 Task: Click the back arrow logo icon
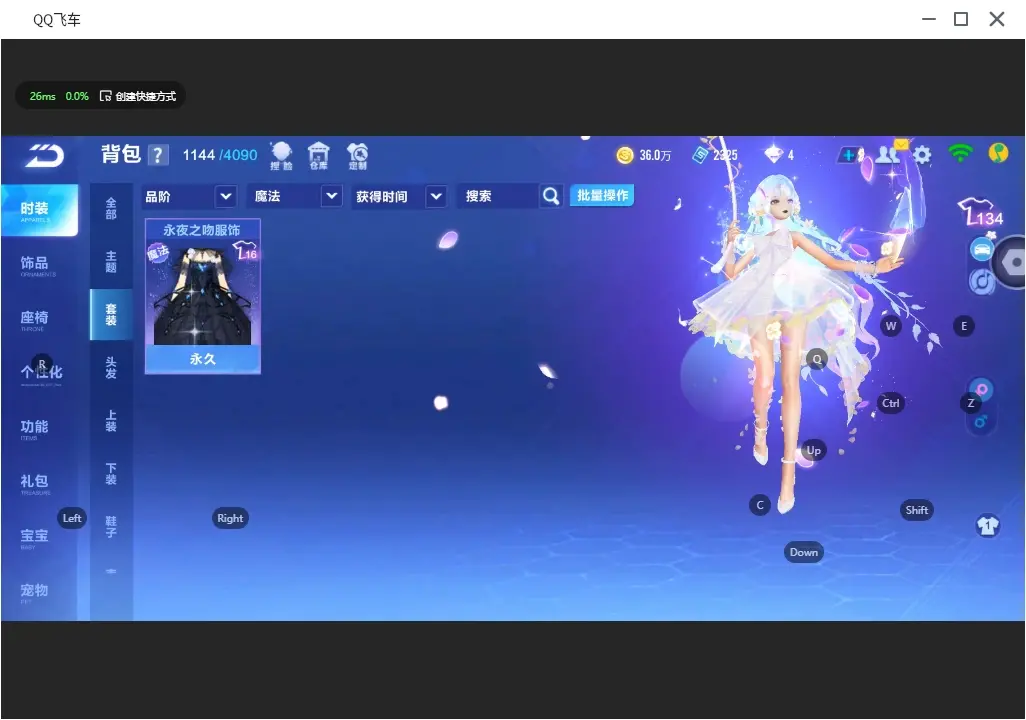coord(44,156)
